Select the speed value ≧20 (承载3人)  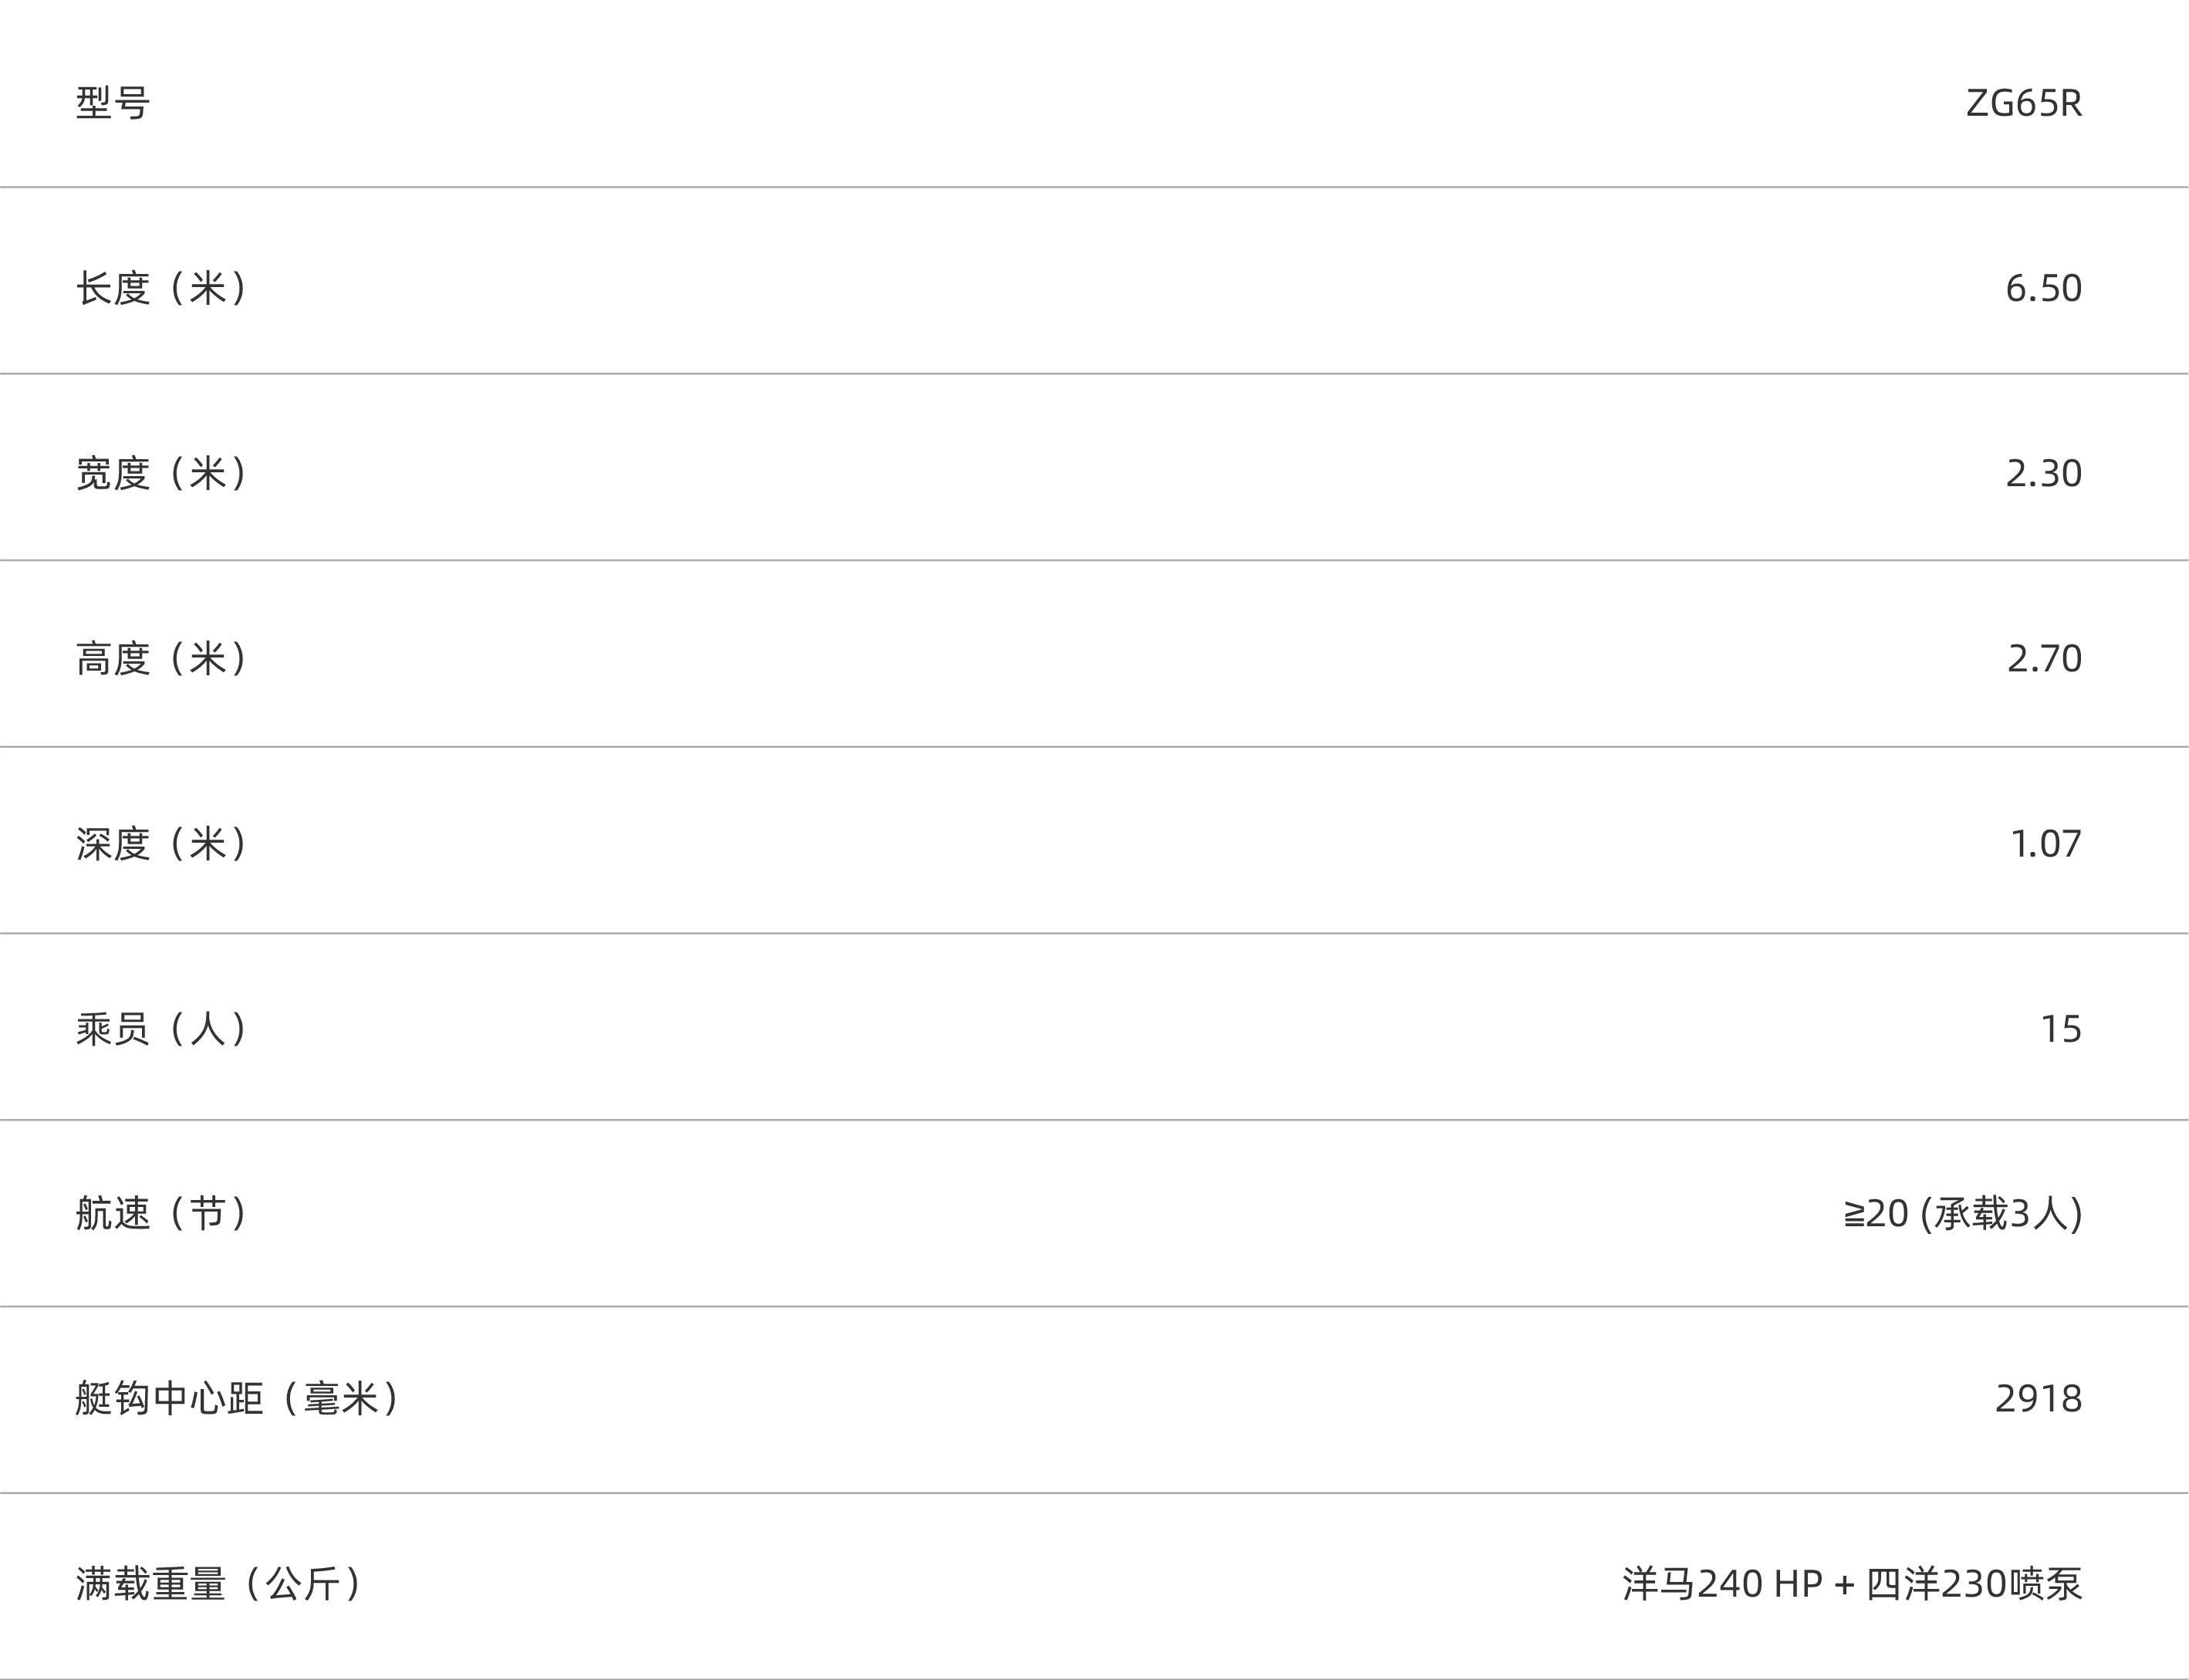pos(1962,1214)
